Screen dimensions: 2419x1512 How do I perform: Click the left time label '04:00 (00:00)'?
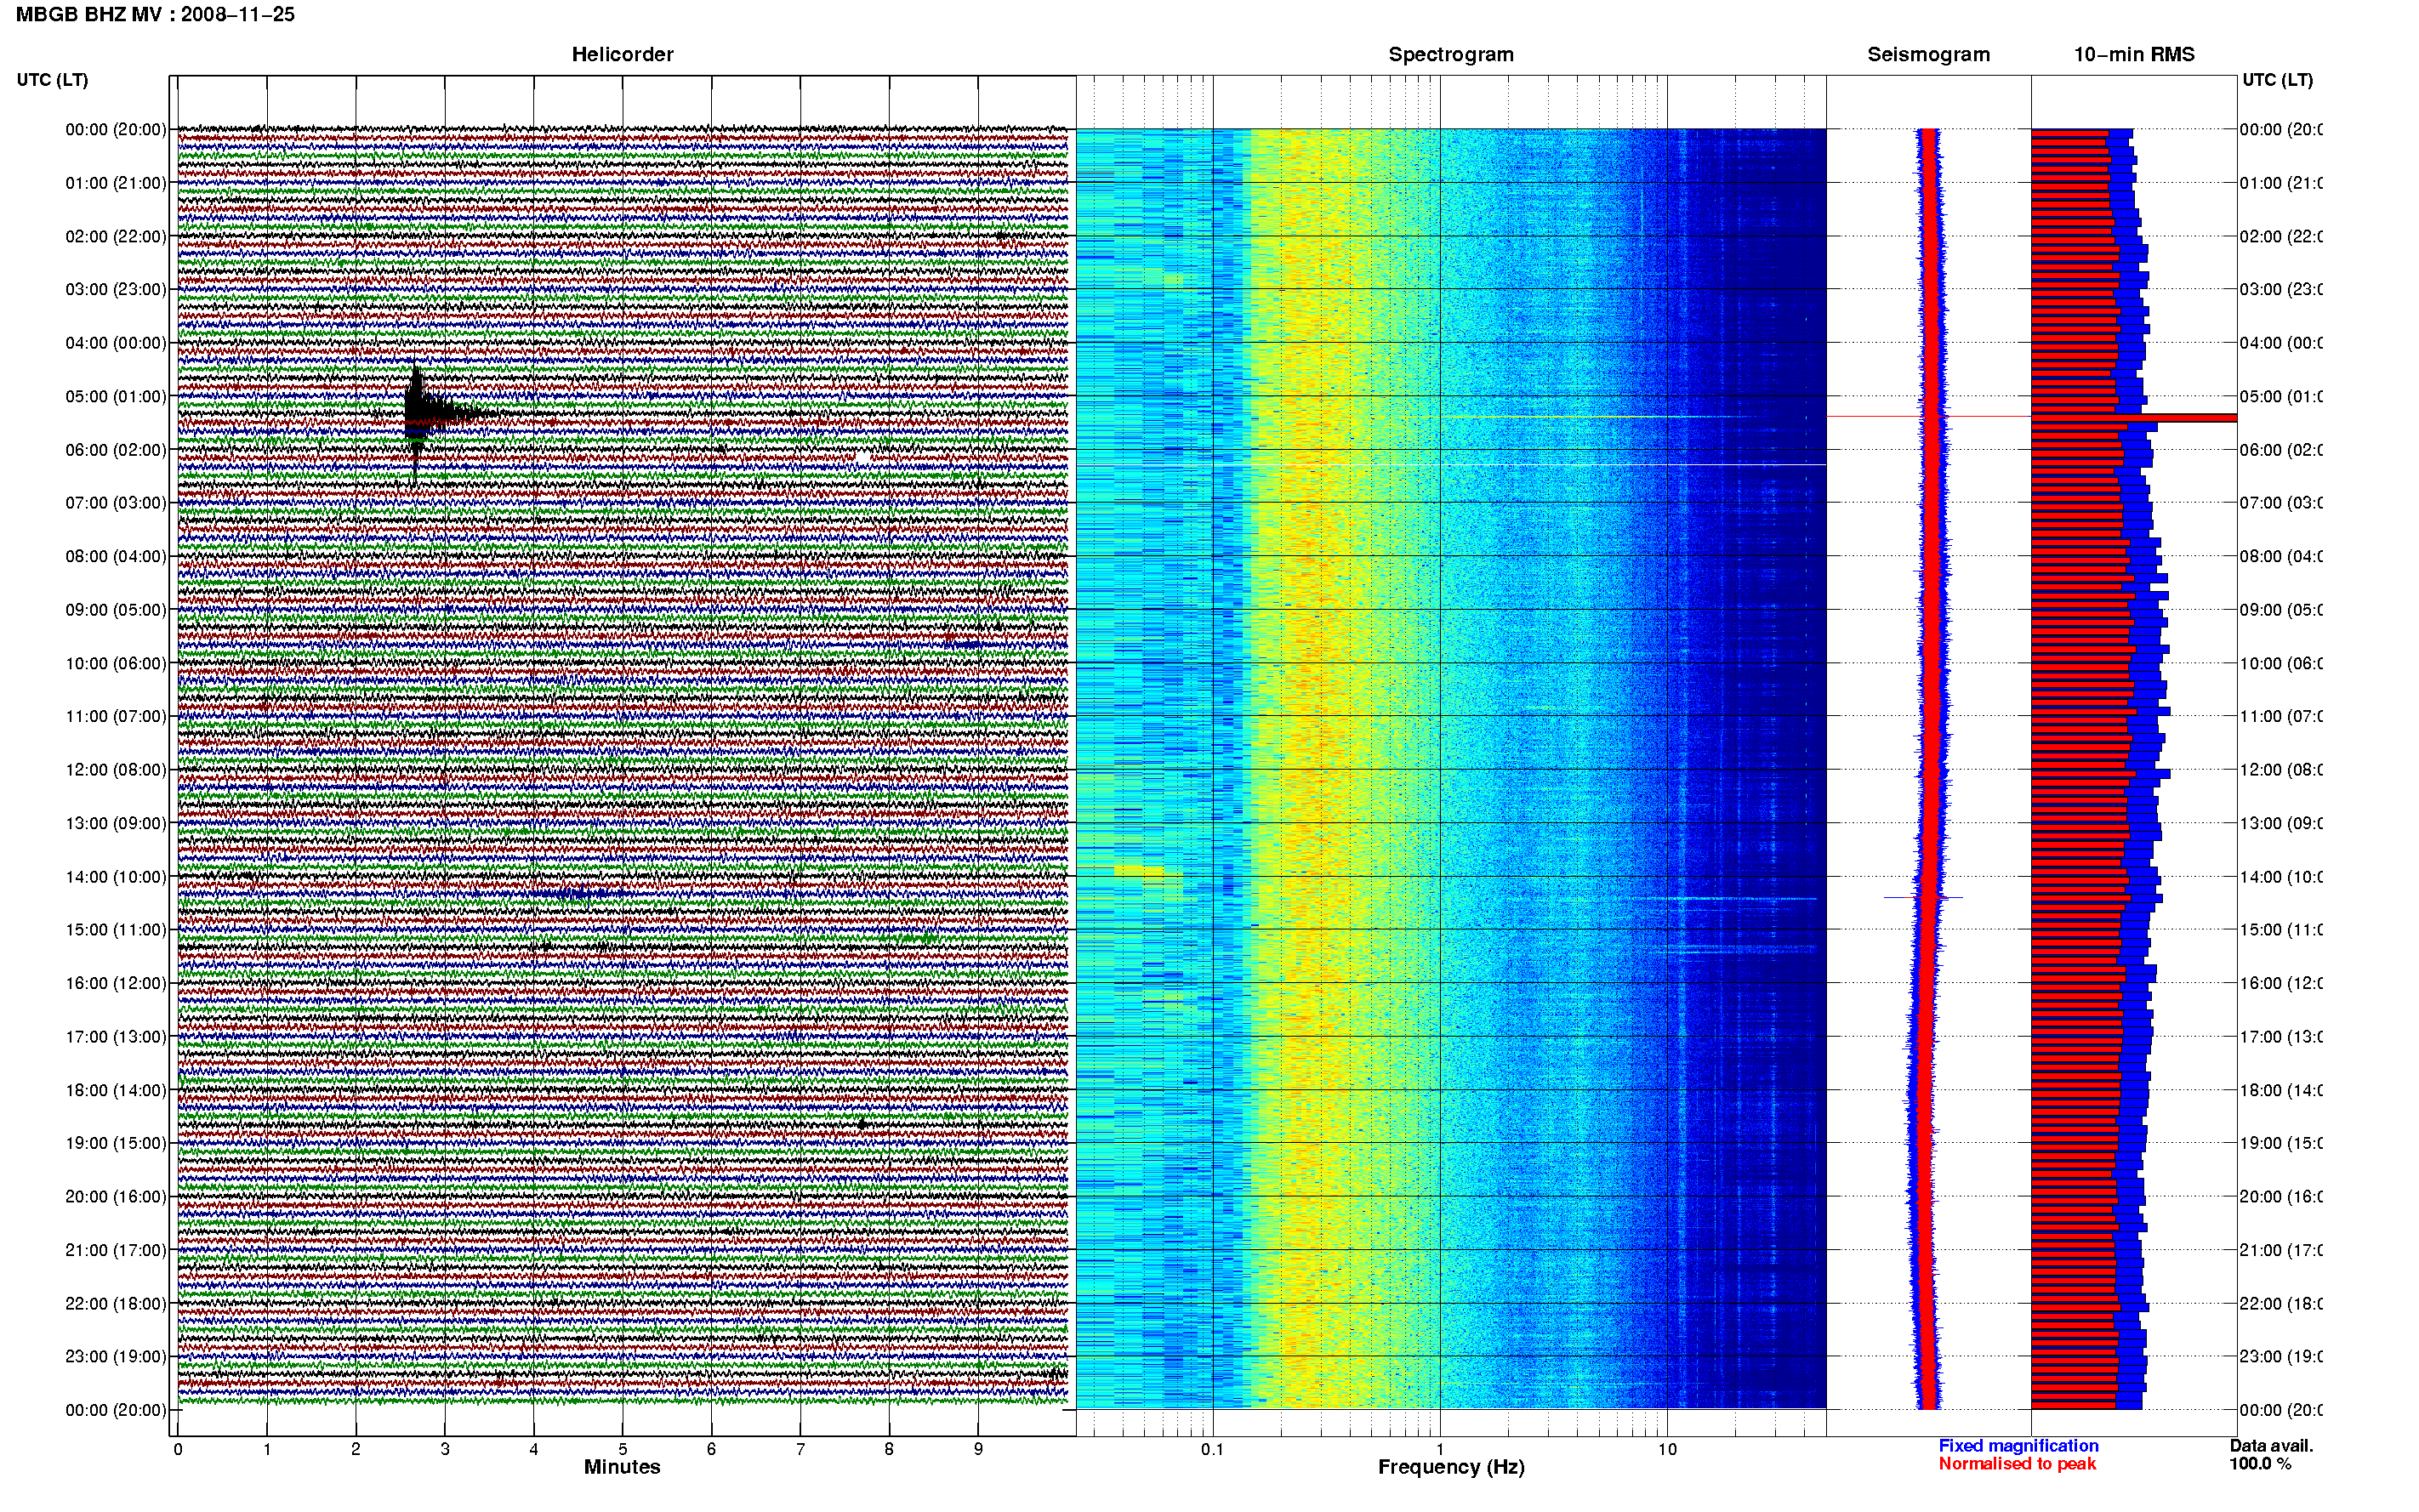point(116,343)
